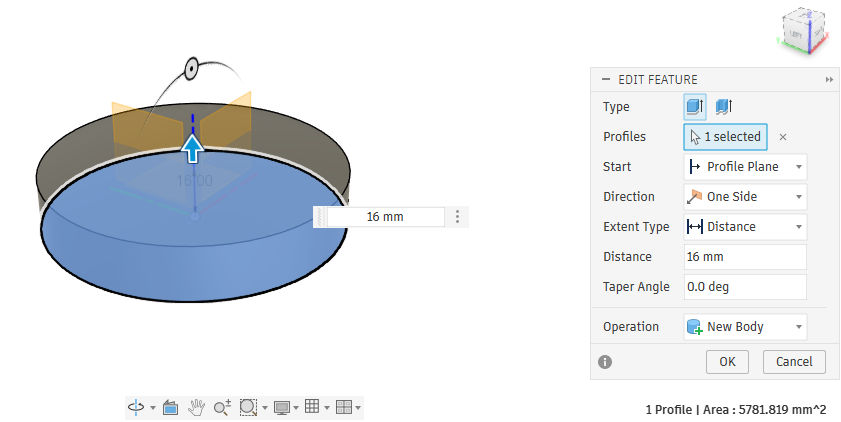
Task: Click the Taper Angle input field
Action: [745, 287]
